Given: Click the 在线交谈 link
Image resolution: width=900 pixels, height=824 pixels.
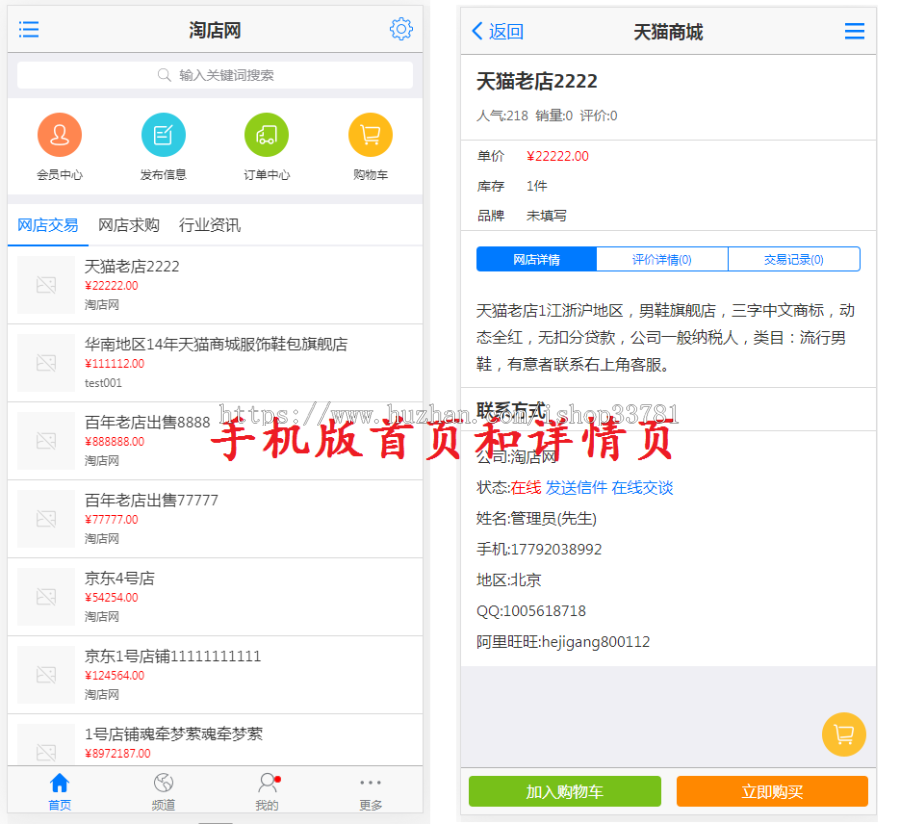Looking at the screenshot, I should 642,488.
